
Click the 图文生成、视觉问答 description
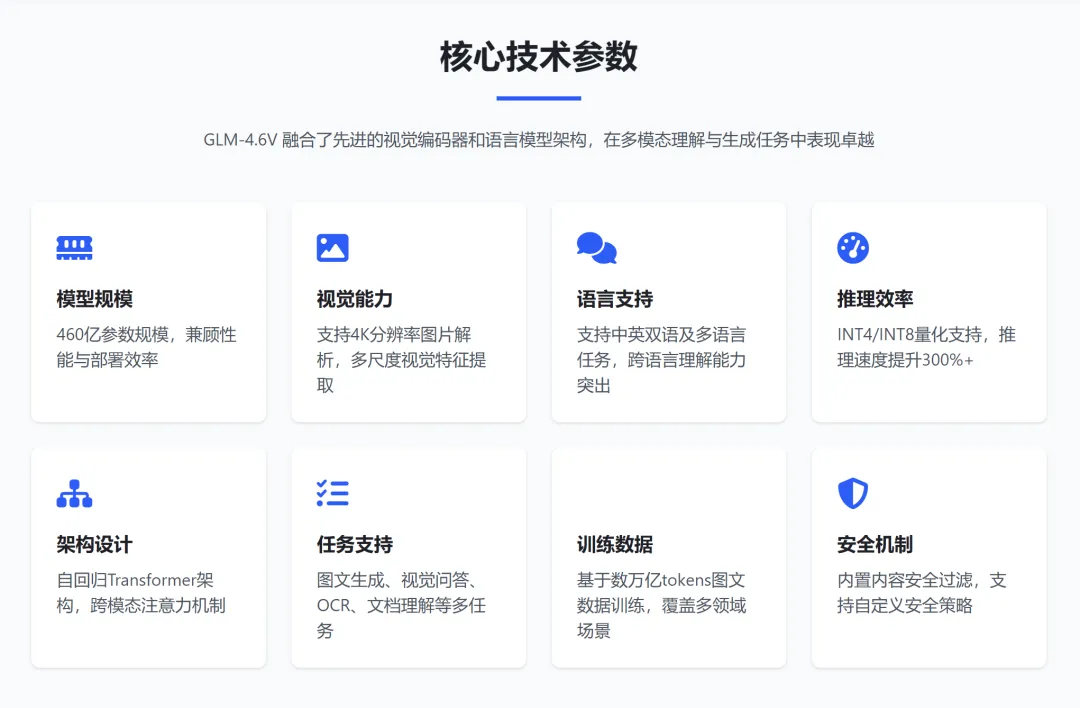tap(402, 605)
